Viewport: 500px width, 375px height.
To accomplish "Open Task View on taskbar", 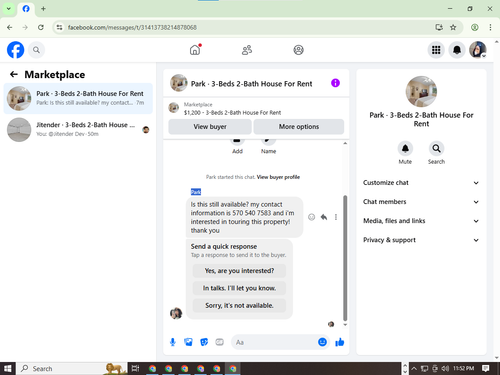I will pos(135,368).
